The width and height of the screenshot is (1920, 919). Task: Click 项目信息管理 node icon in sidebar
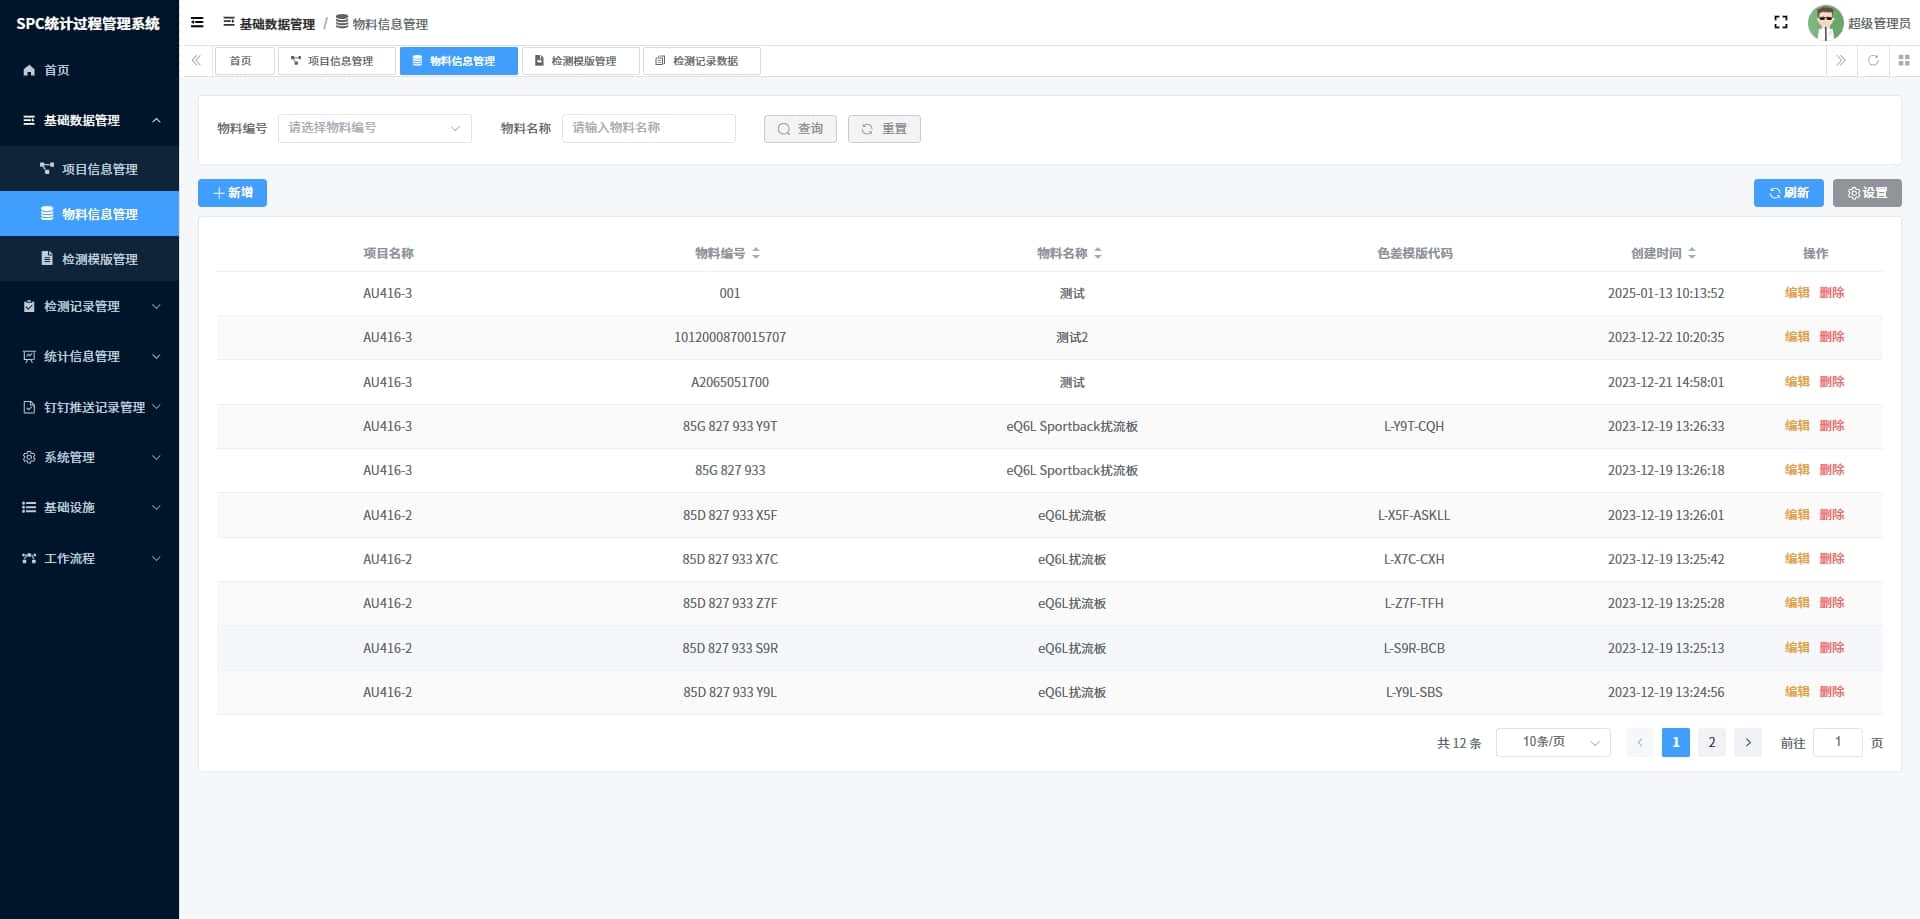(x=46, y=168)
